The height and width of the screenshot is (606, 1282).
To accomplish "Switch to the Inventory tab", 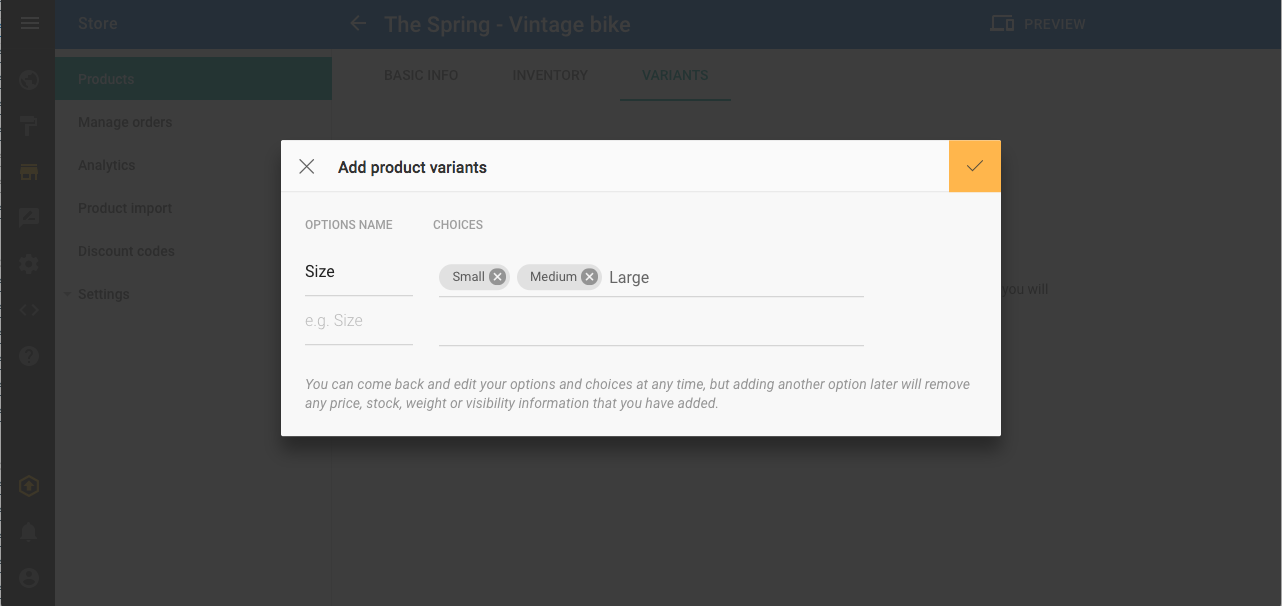I will (x=550, y=75).
